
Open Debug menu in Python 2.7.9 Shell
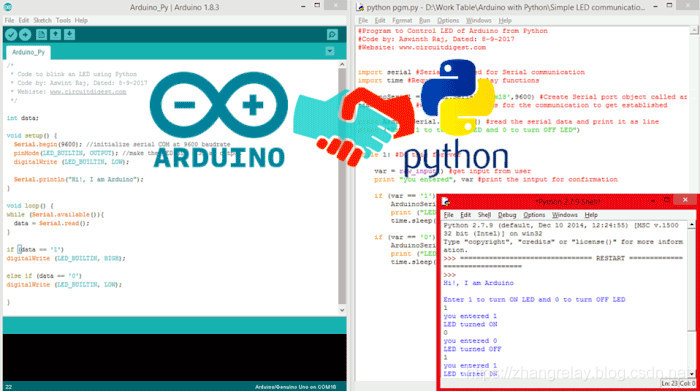[507, 215]
